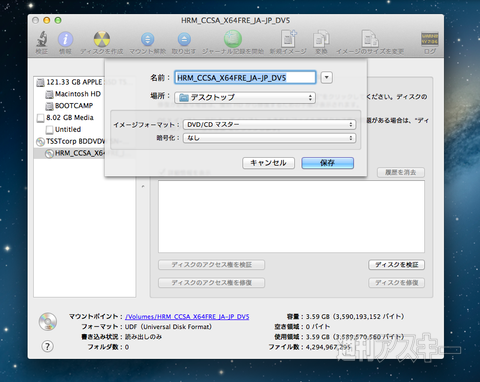Click Repair Disk (ディスクを修復) button
Screen dimensions: 480x382
396,283
